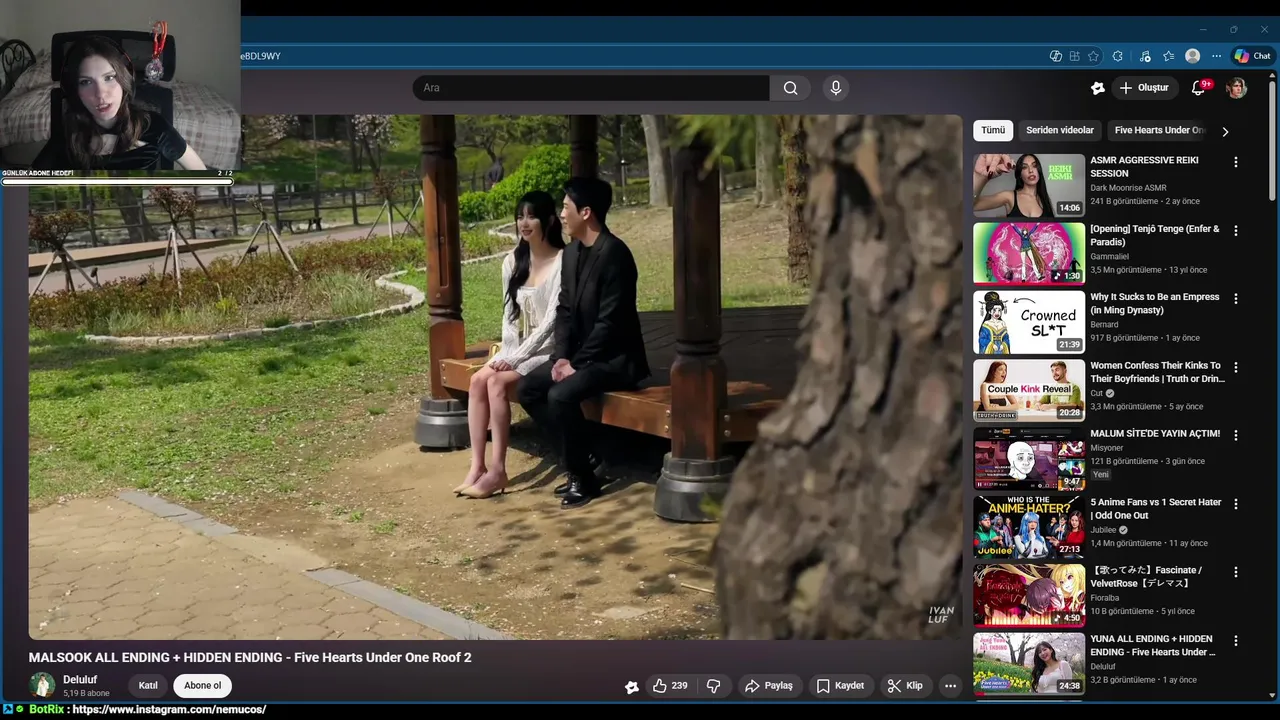Open options for Fascinate VelvetRose video
Viewport: 1280px width, 720px height.
pyautogui.click(x=1235, y=572)
